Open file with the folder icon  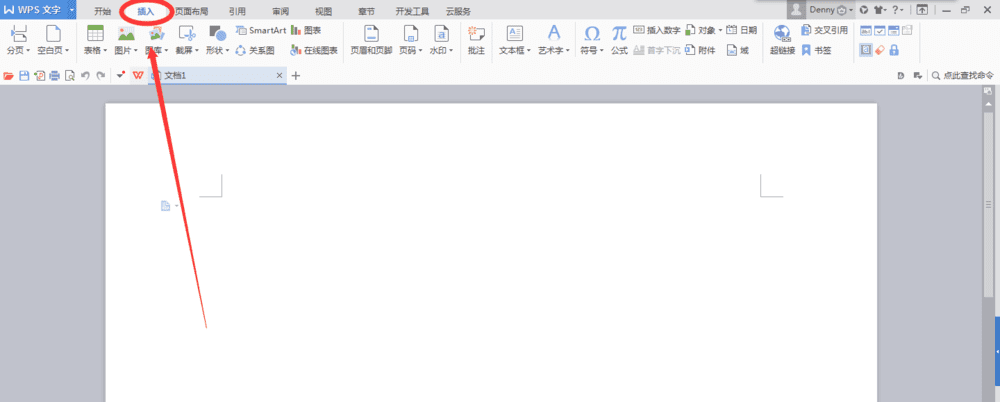click(8, 75)
